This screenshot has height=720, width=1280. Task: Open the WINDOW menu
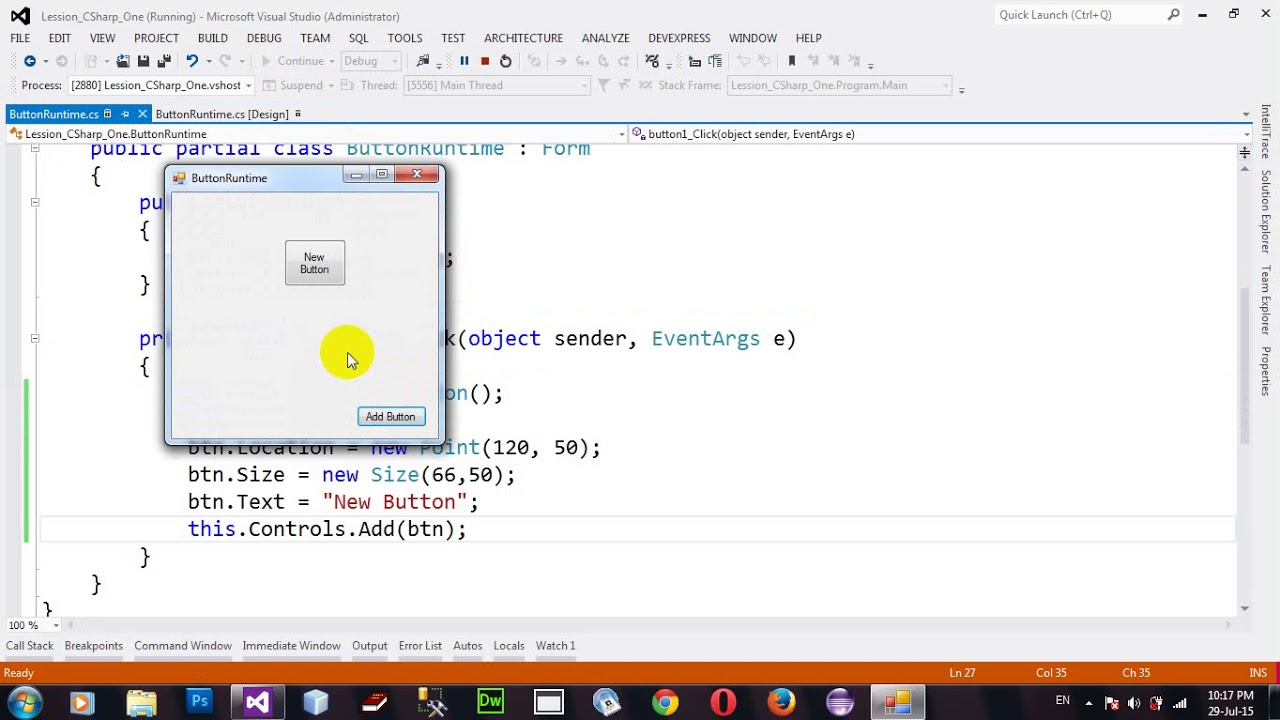pos(753,38)
